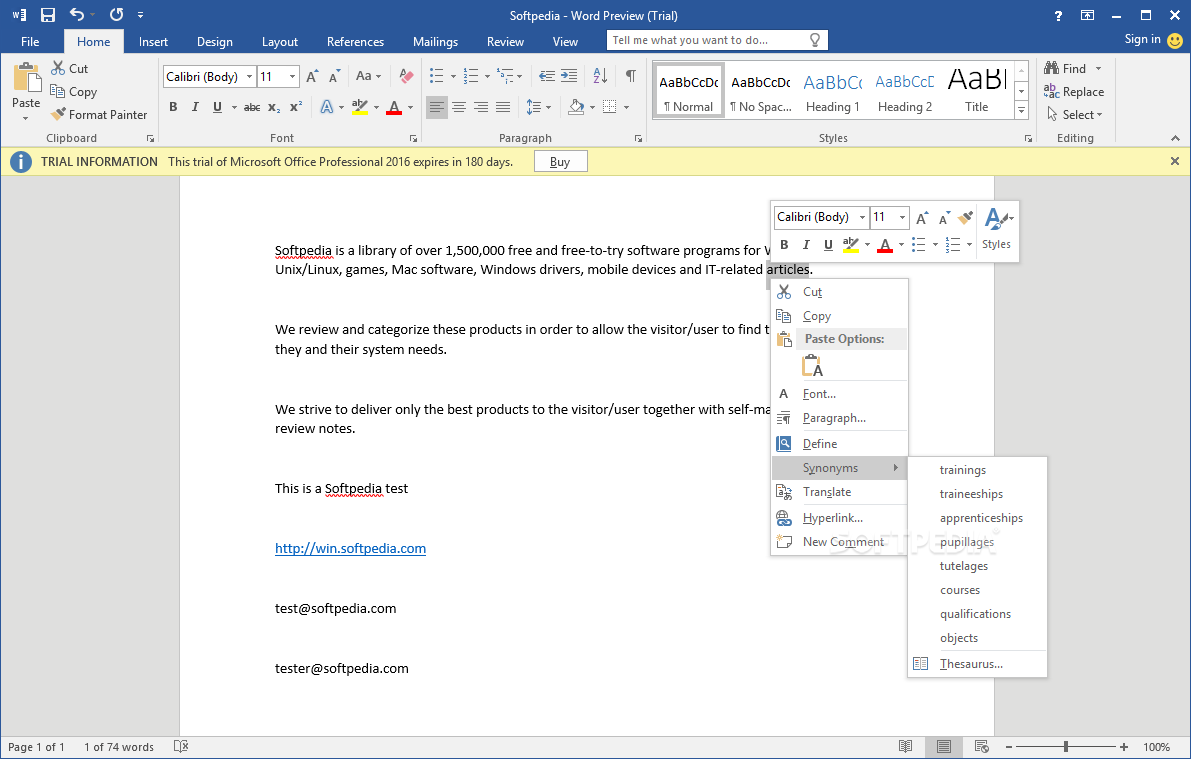
Task: Click the Undo arrow in title bar
Action: point(77,14)
